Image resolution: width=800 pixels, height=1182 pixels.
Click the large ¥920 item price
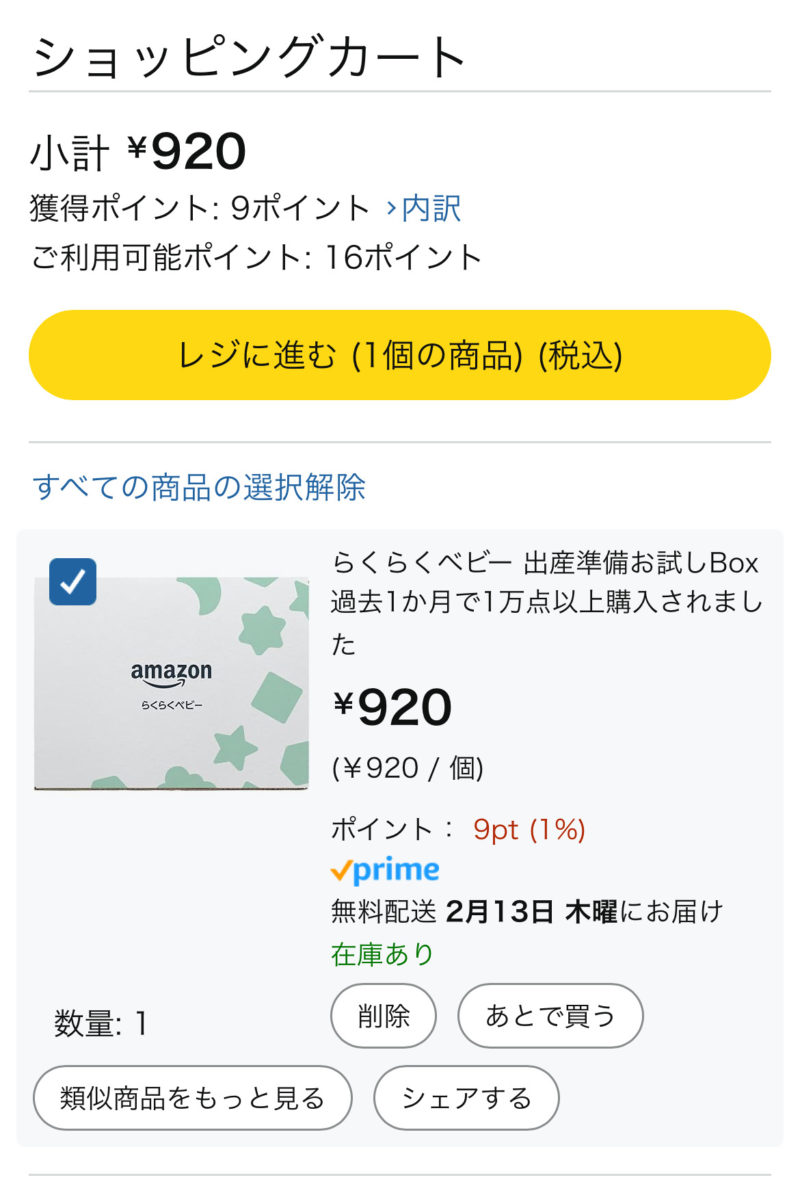[392, 708]
